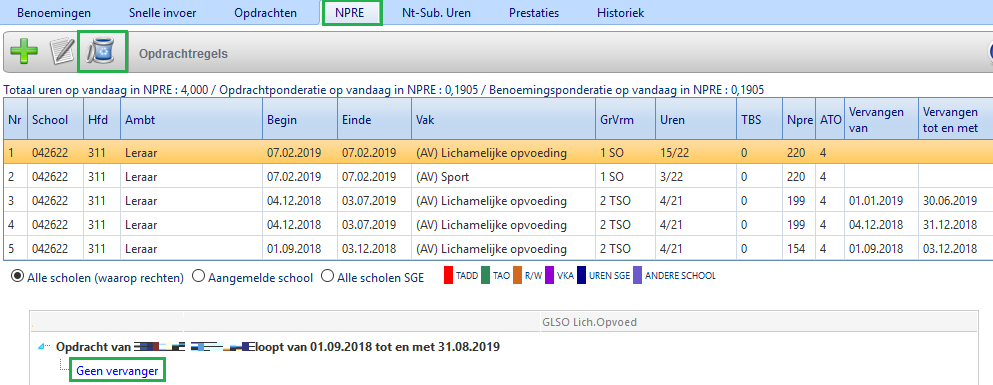993x385 pixels.
Task: Go to Snelle invoer tab
Action: pos(162,13)
